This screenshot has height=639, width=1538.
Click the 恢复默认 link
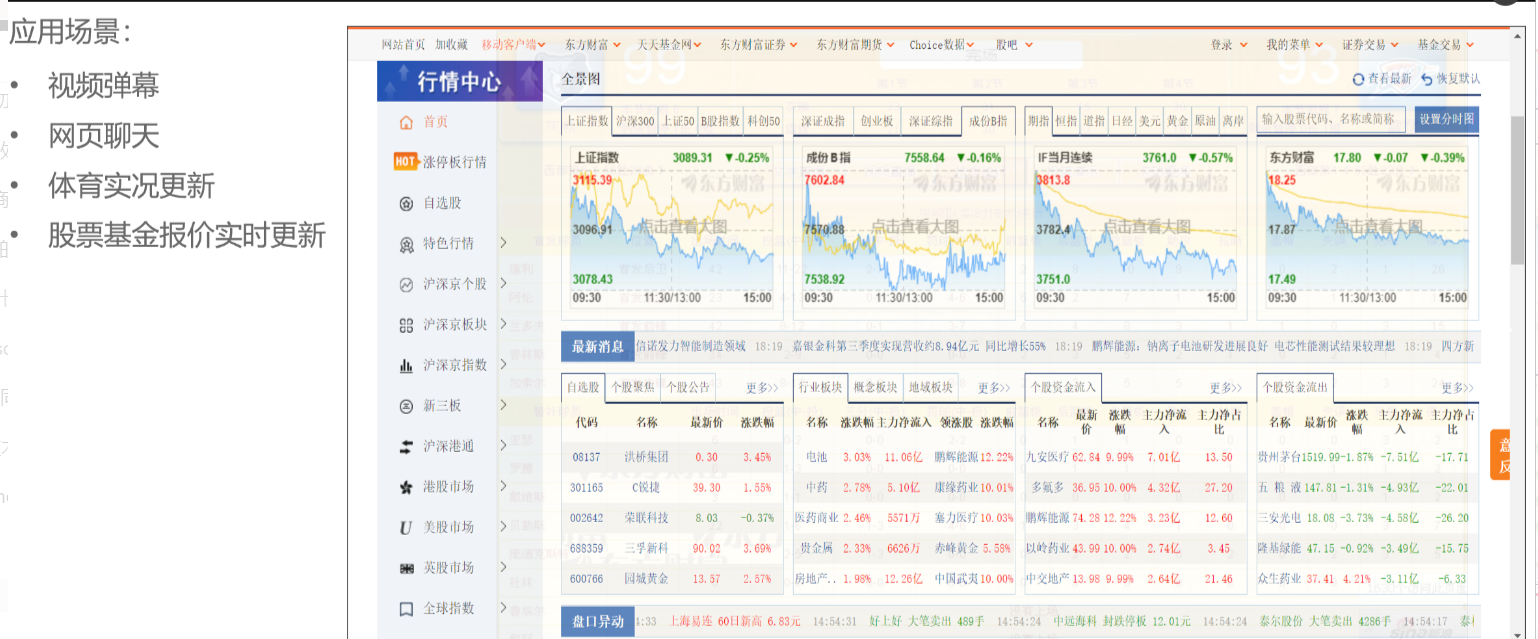(1458, 79)
